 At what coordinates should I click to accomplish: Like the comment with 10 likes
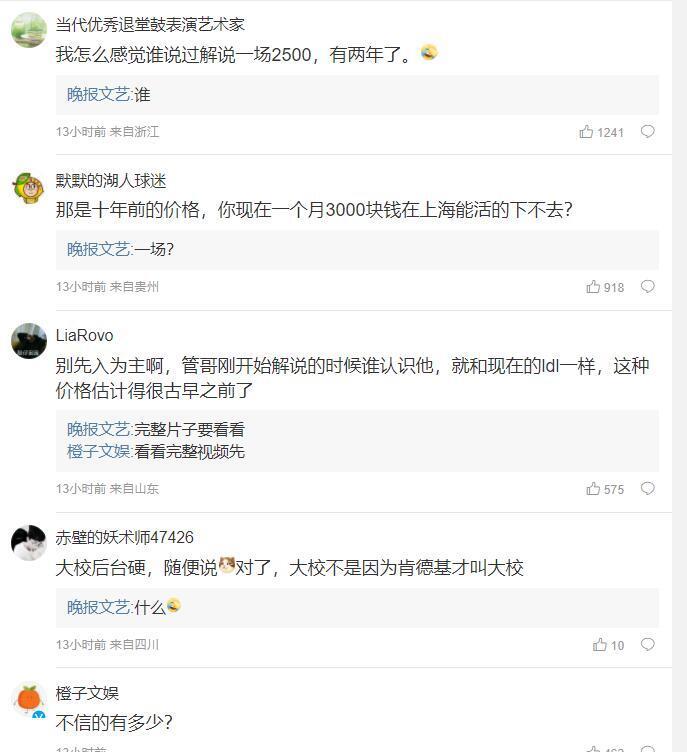pyautogui.click(x=600, y=645)
